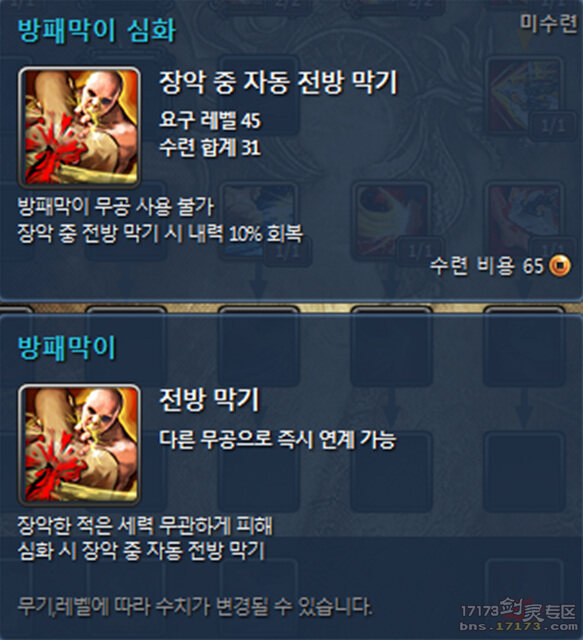Click the skill icon beside 전방 막기 name

(x=79, y=444)
